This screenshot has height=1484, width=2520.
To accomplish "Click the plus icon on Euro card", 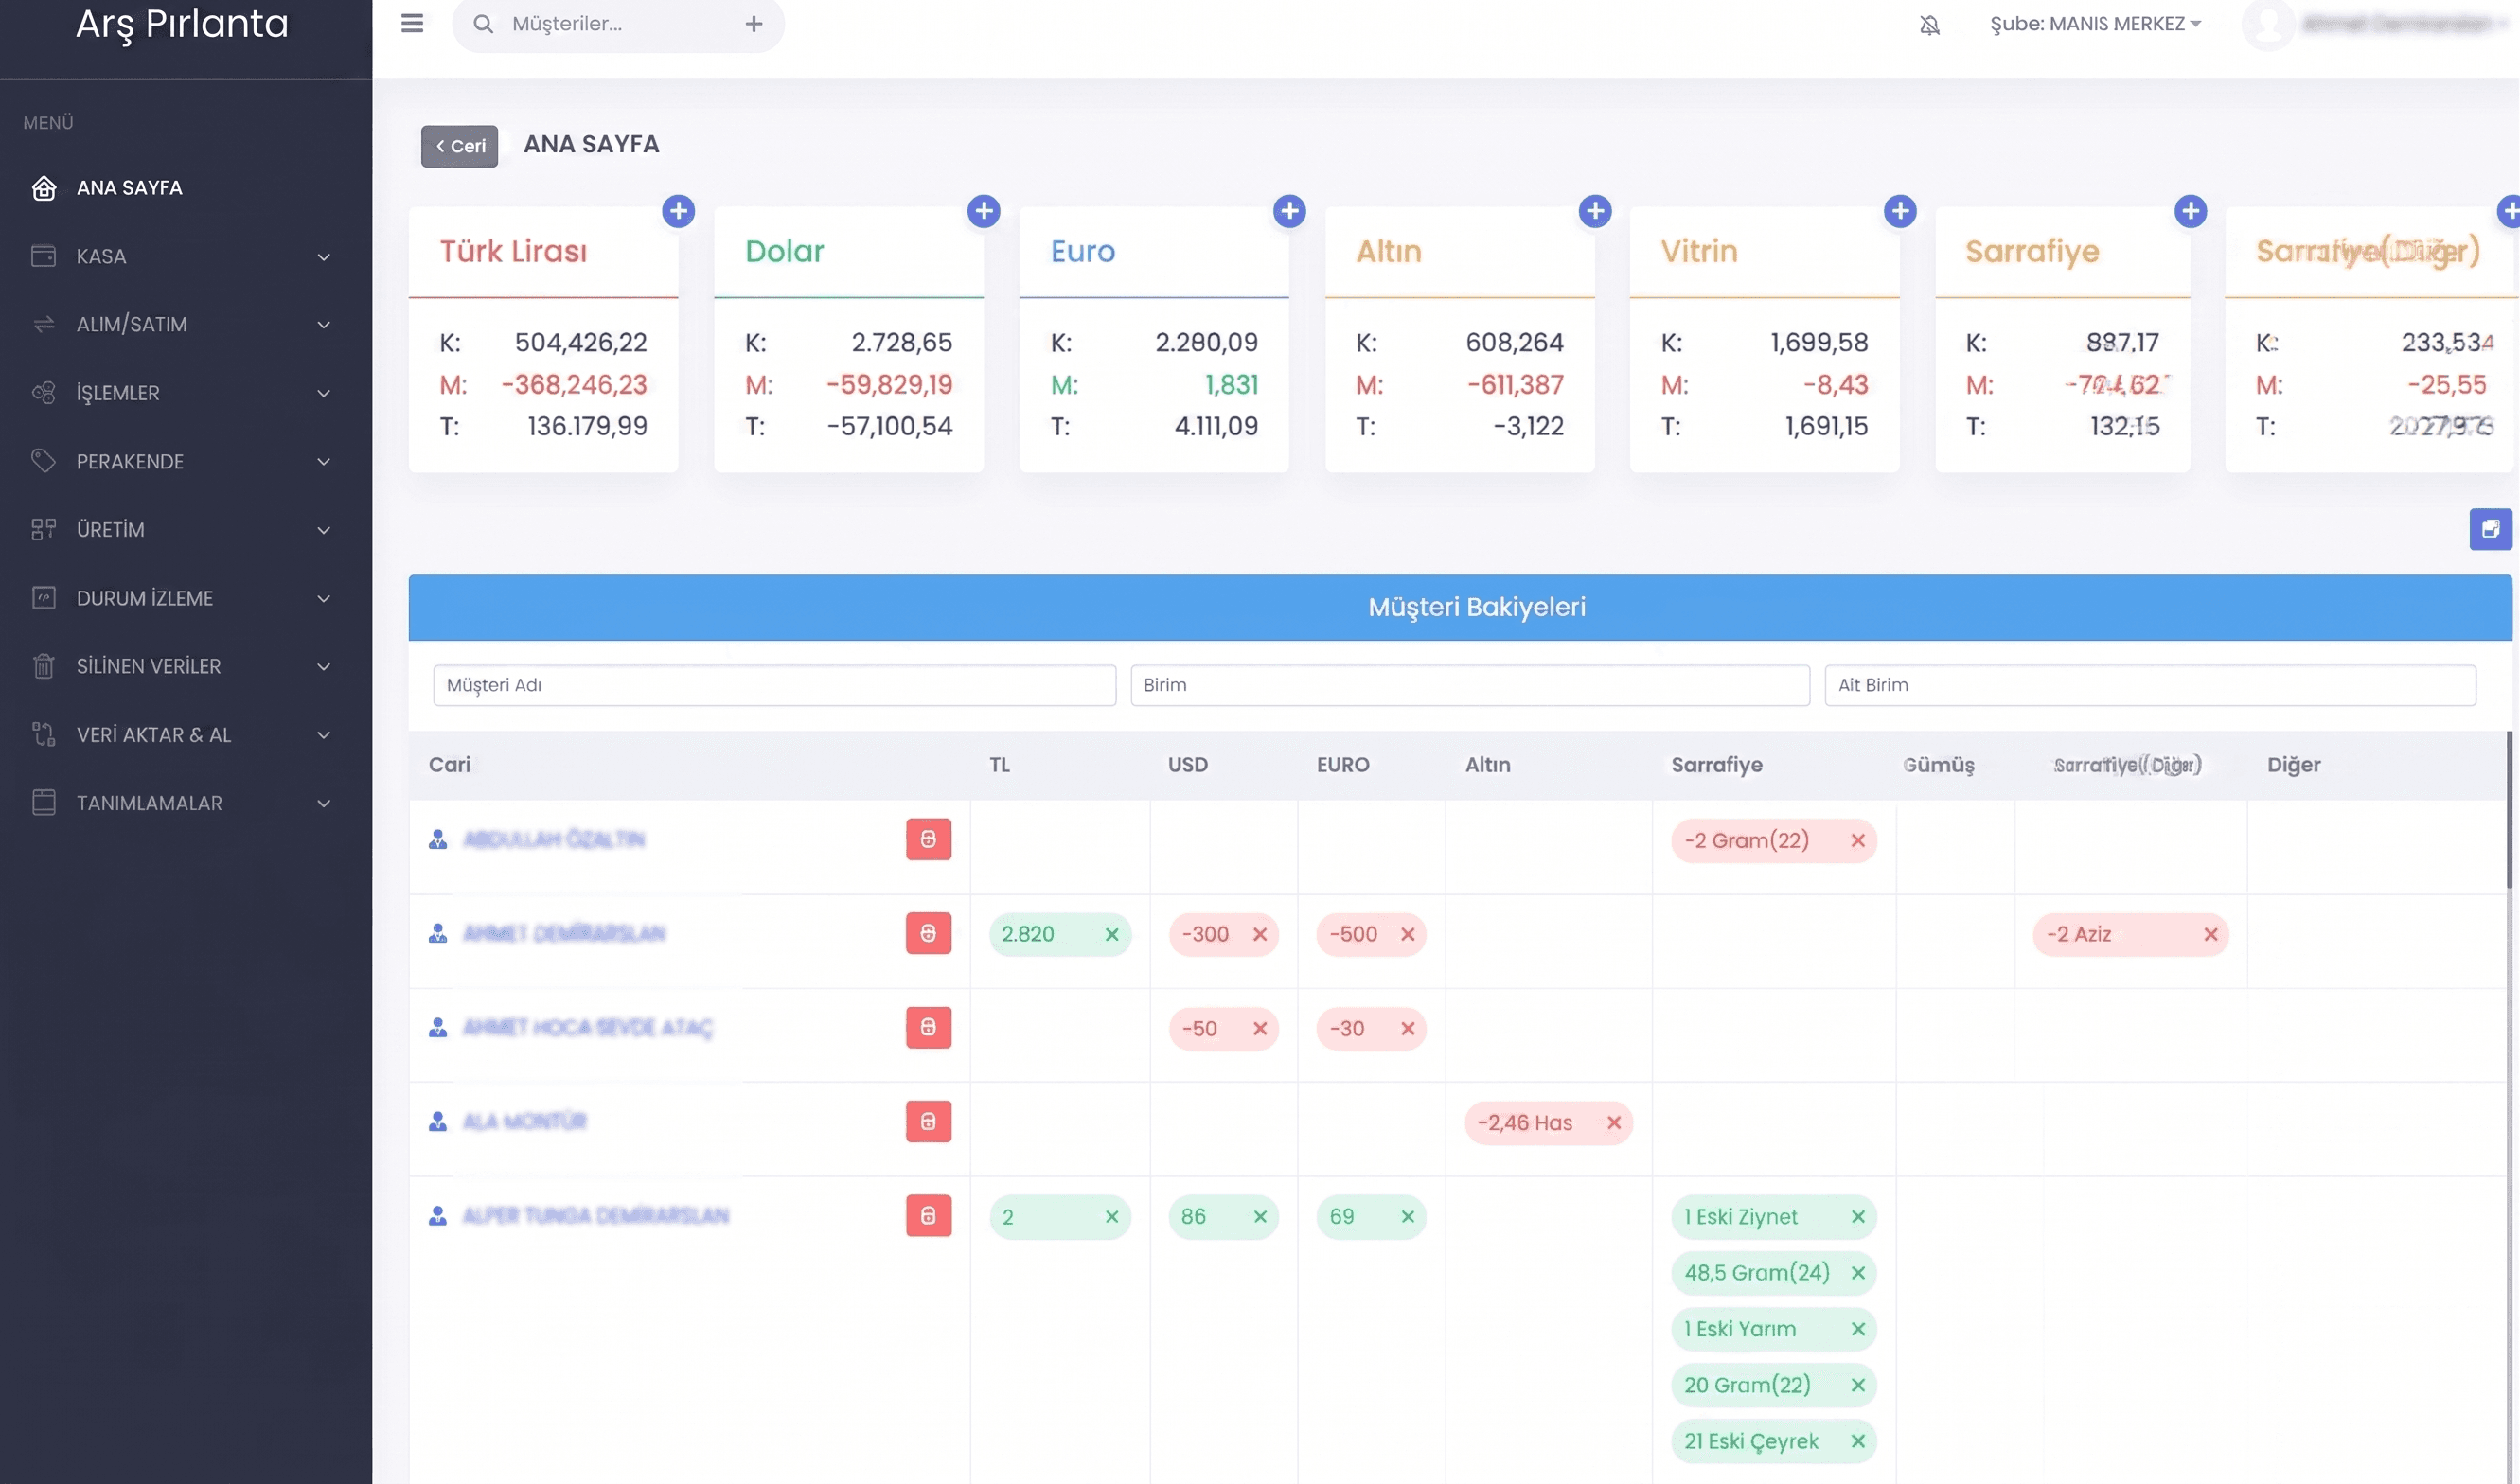I will [1289, 211].
